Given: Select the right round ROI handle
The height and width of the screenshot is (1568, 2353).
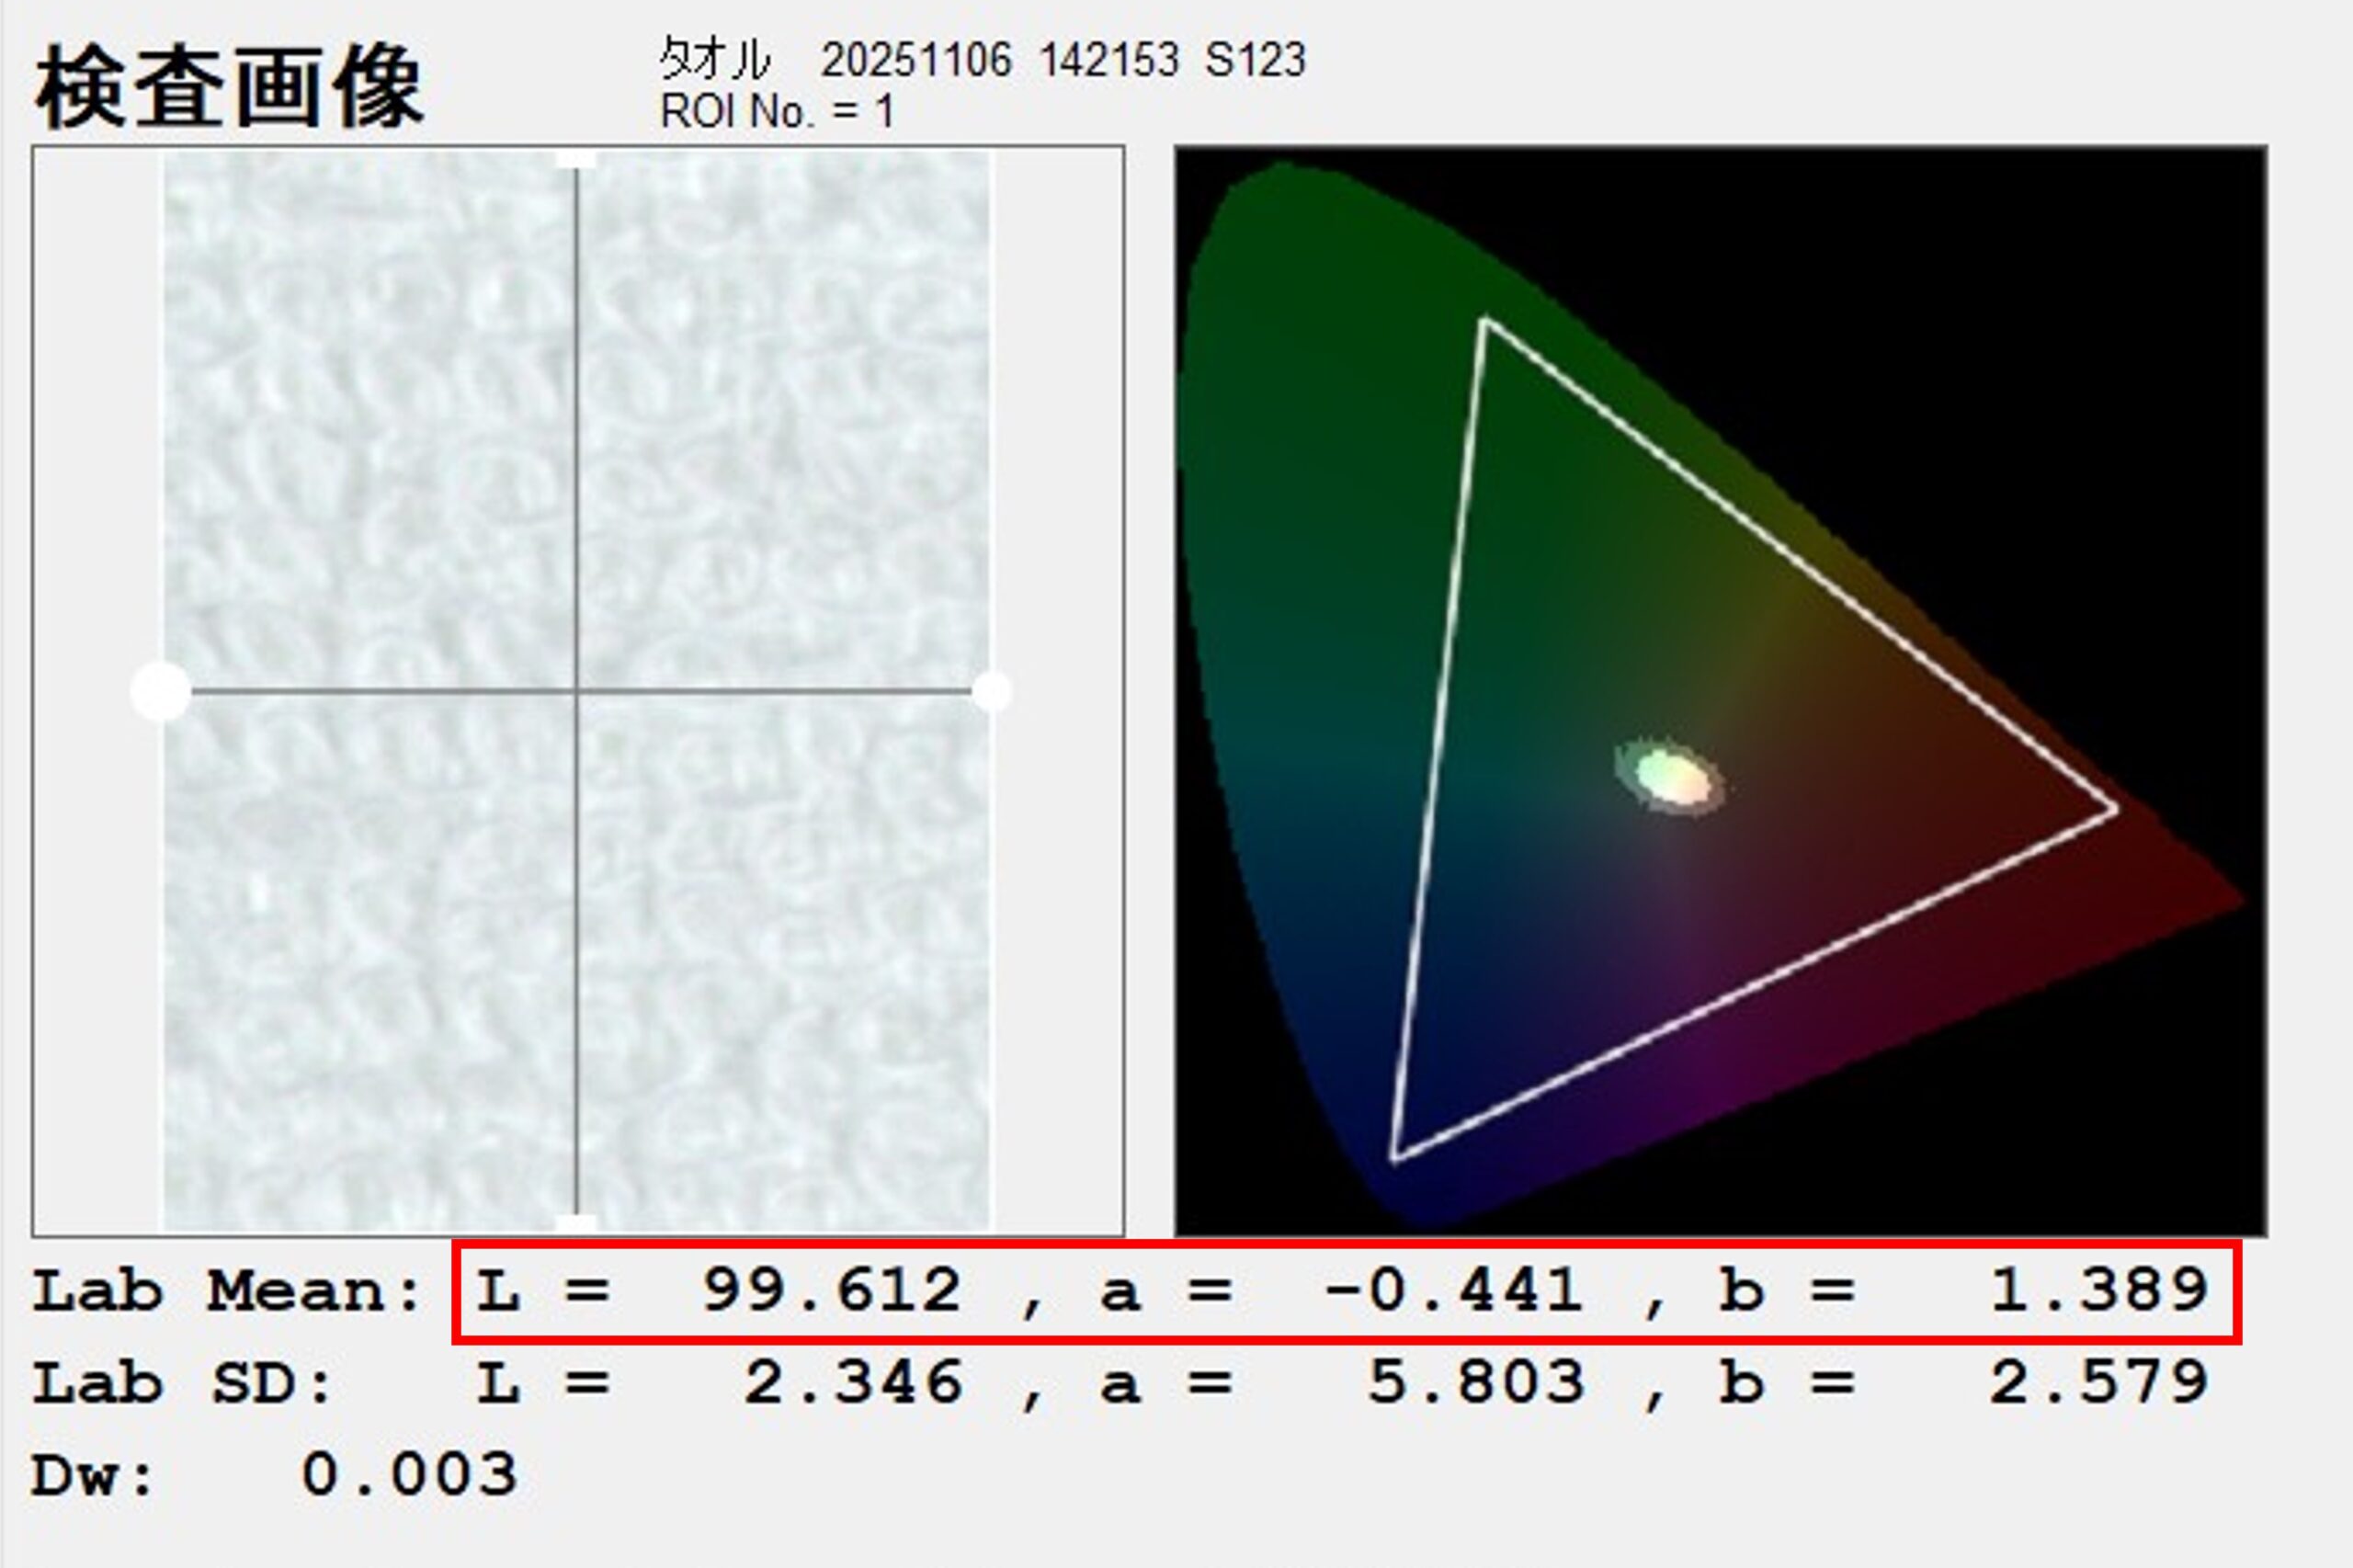Looking at the screenshot, I should pos(992,691).
